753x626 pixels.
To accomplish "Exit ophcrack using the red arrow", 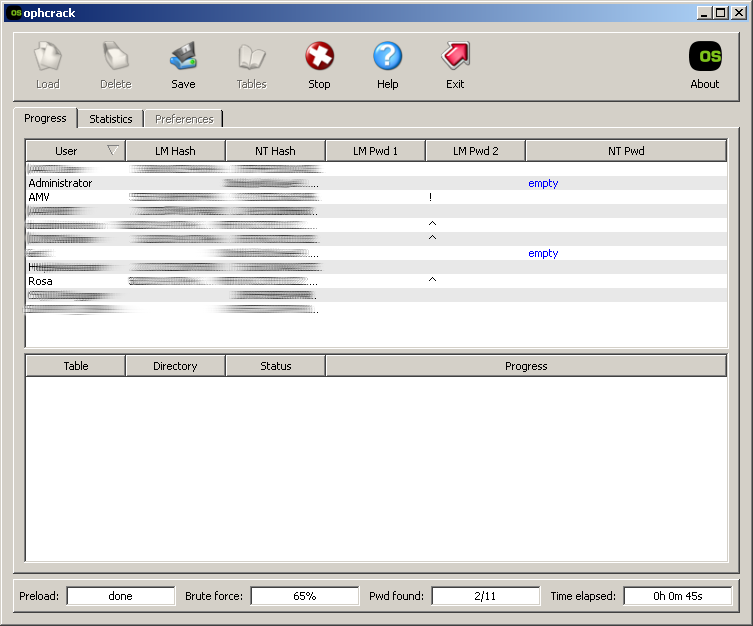I will pyautogui.click(x=455, y=56).
